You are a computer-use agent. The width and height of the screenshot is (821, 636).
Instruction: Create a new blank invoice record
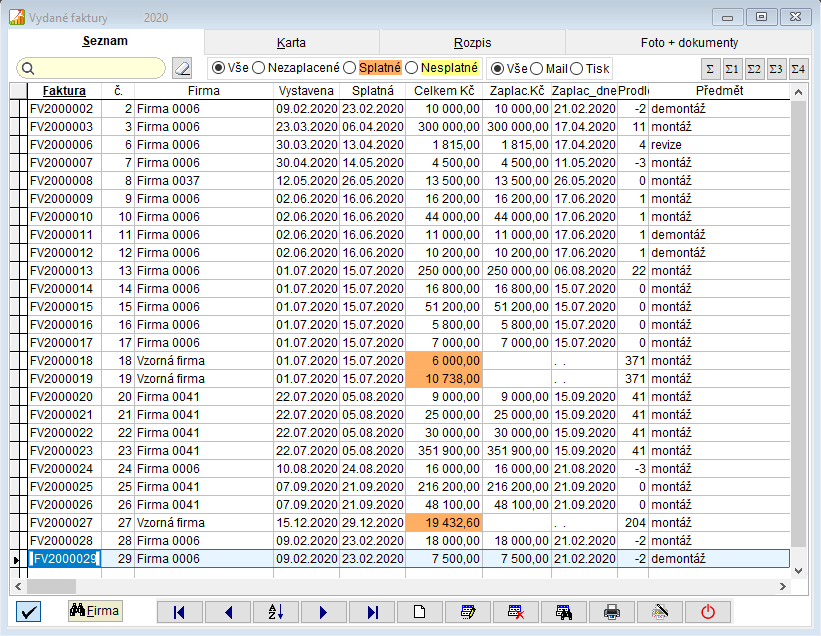[420, 612]
